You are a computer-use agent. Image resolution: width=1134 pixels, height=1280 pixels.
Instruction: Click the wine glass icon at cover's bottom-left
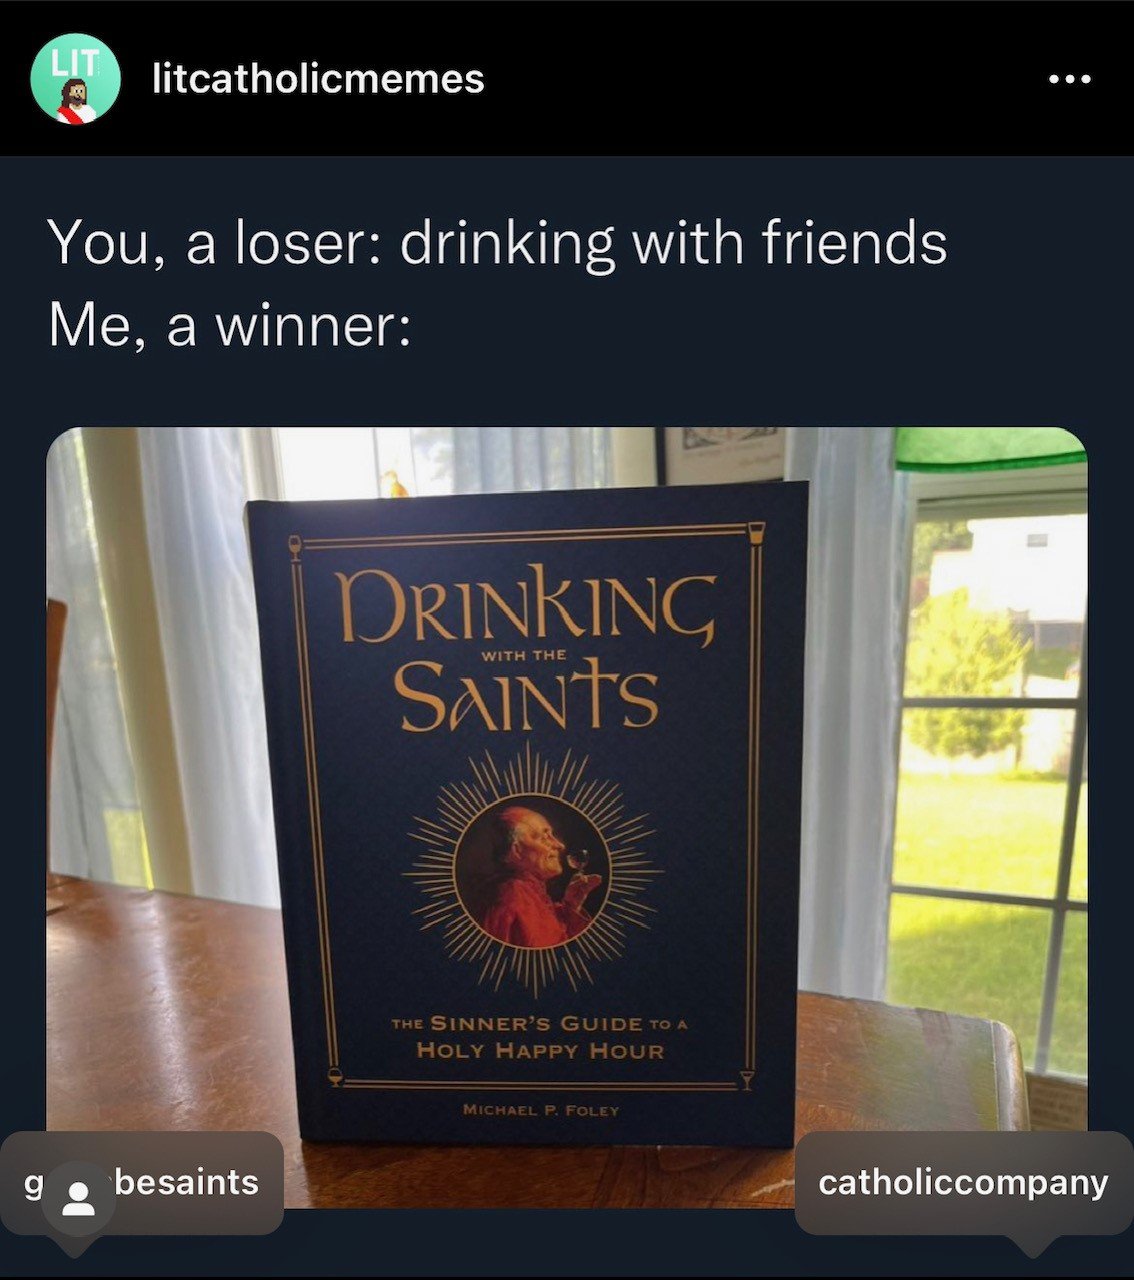tap(335, 1078)
